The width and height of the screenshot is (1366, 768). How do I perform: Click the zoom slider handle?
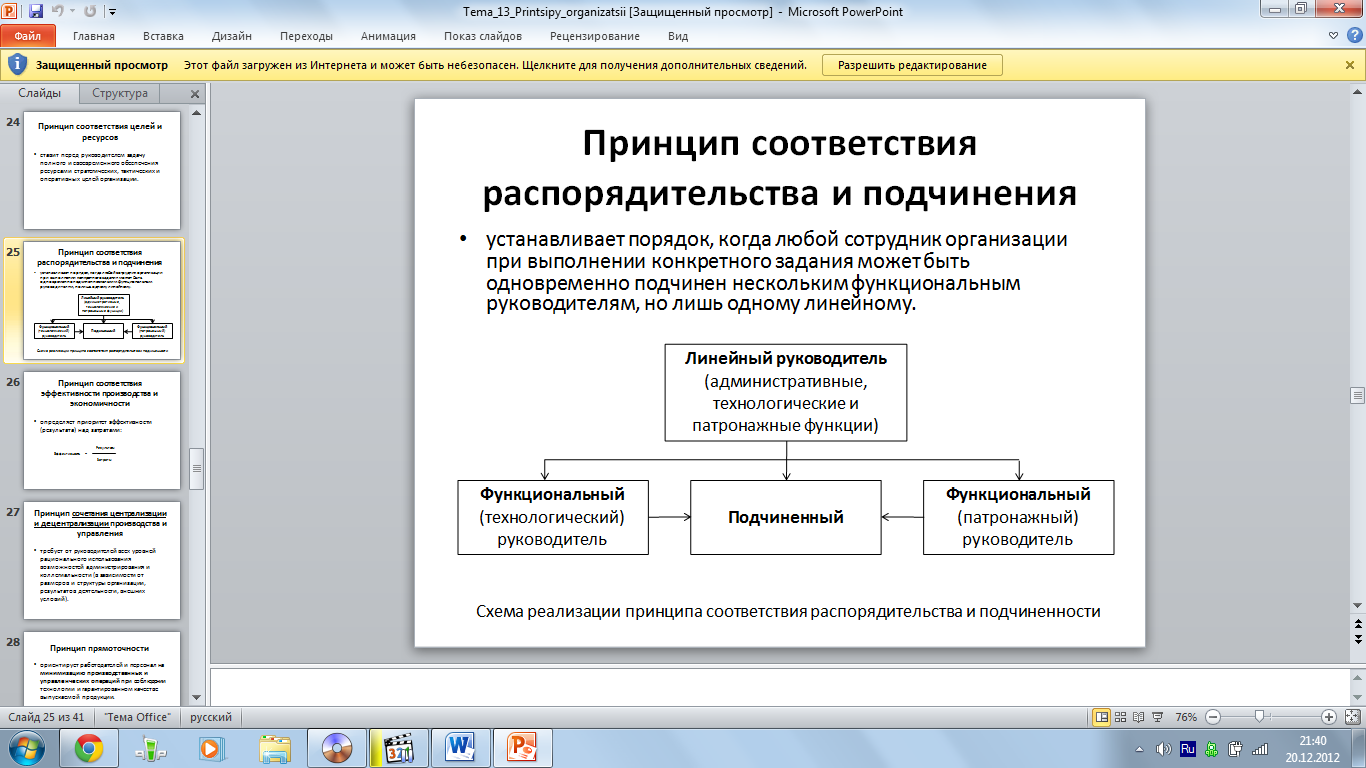tap(1260, 717)
